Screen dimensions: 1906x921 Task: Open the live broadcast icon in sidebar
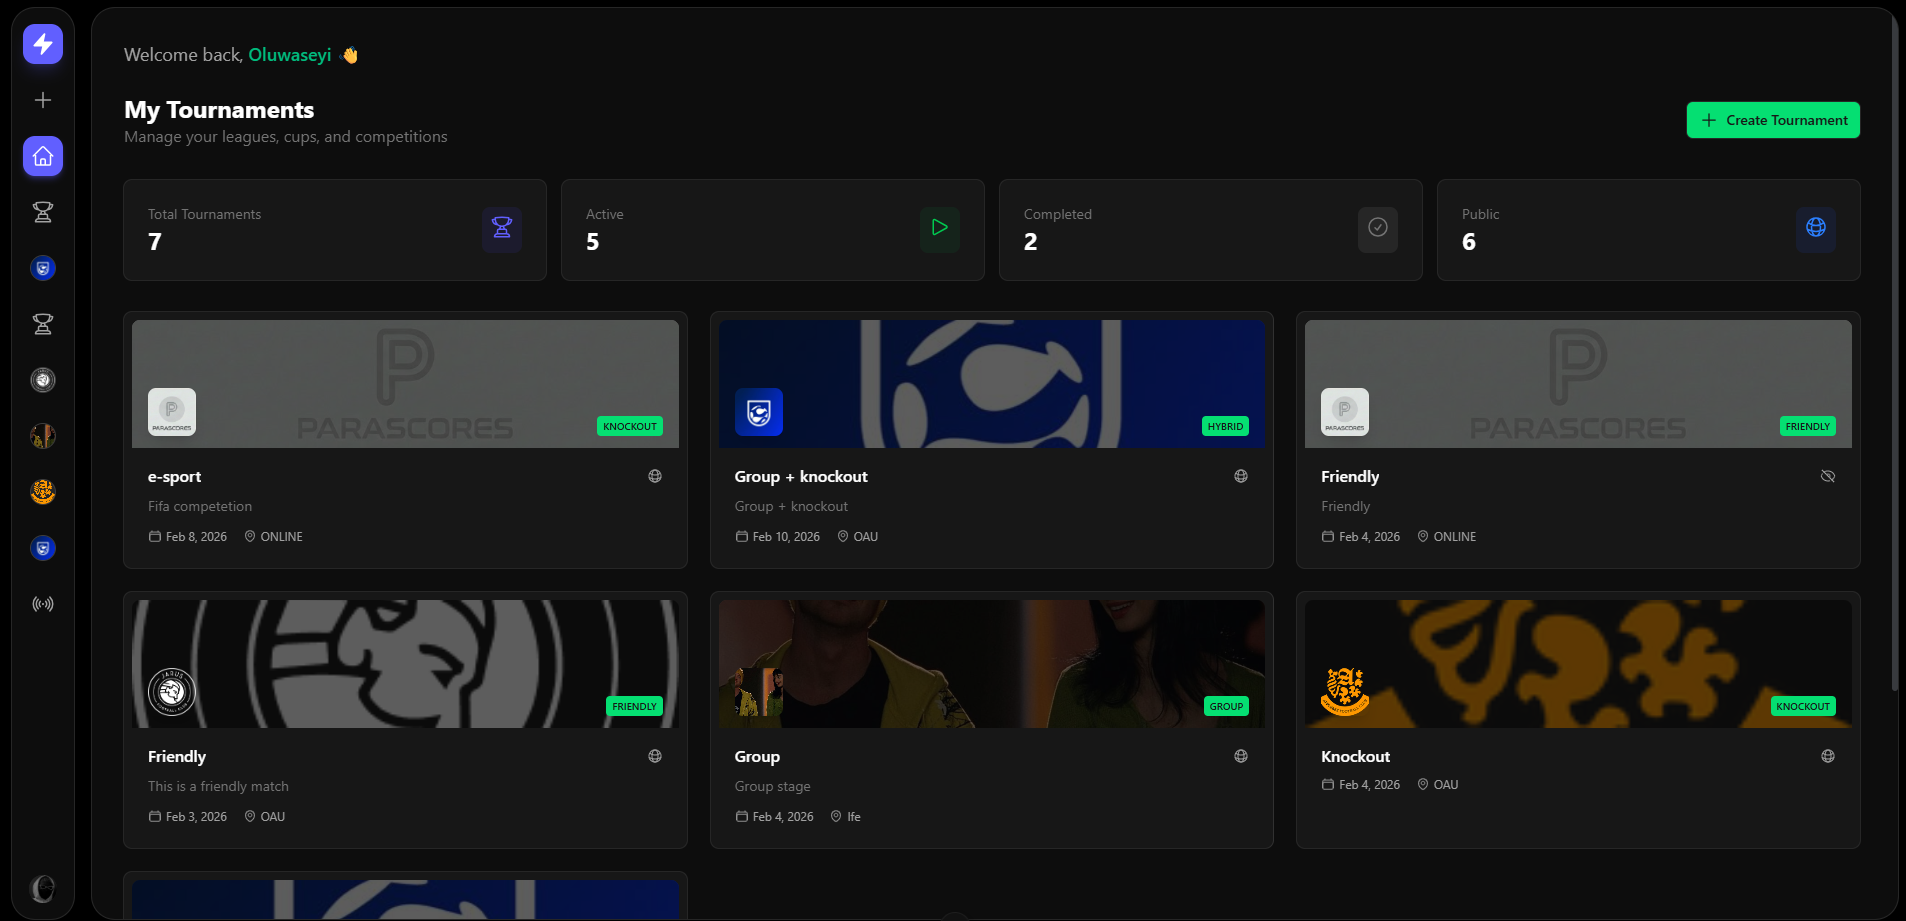point(42,603)
